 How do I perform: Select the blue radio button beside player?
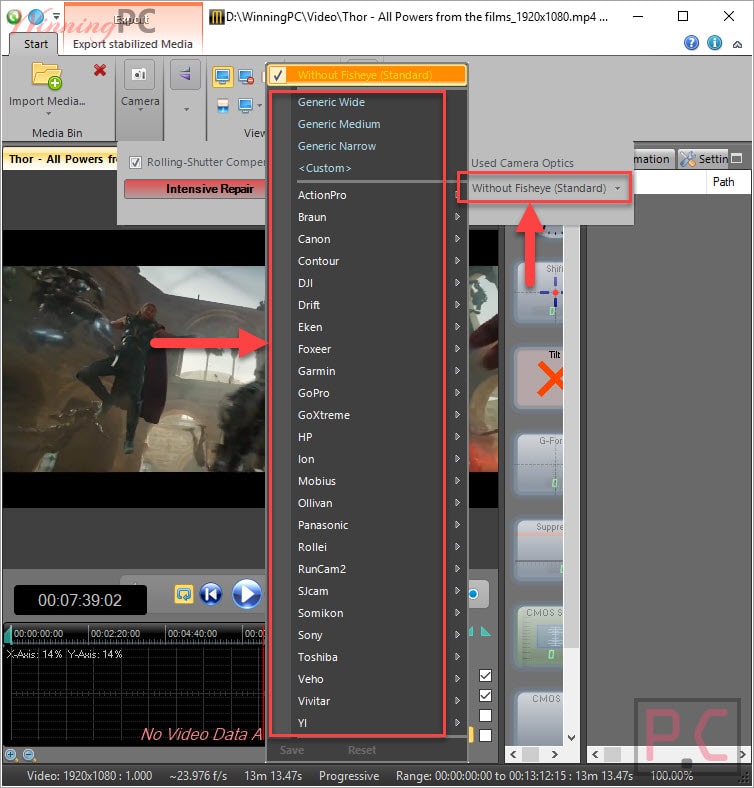[x=474, y=594]
